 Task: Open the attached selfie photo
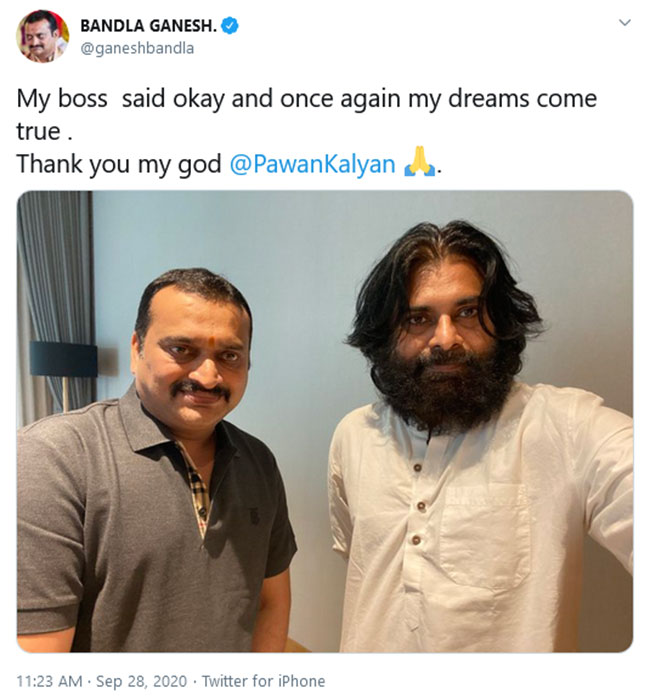(x=325, y=420)
